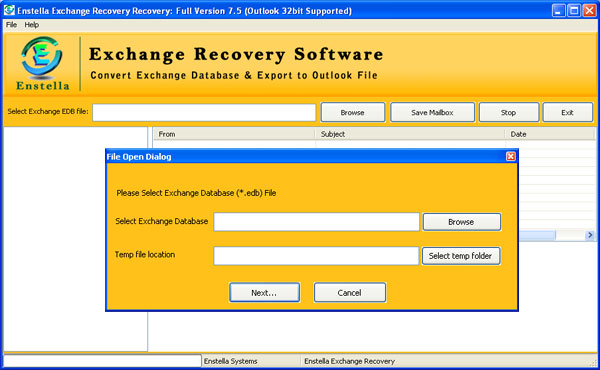This screenshot has width=600, height=370.
Task: Click the Date column header
Action: point(550,134)
